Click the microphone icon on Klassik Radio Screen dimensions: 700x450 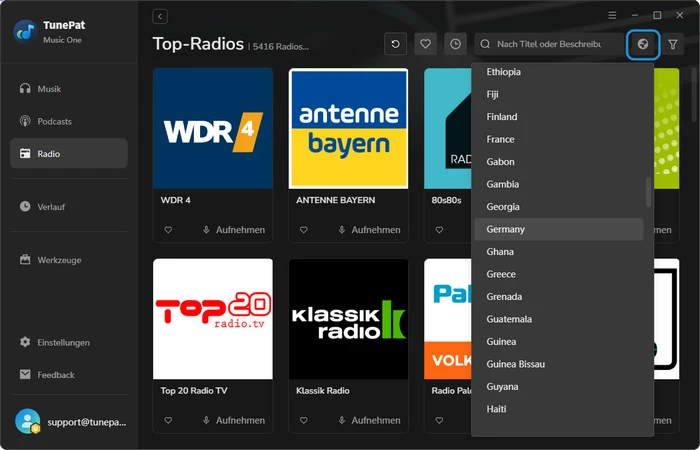point(342,420)
